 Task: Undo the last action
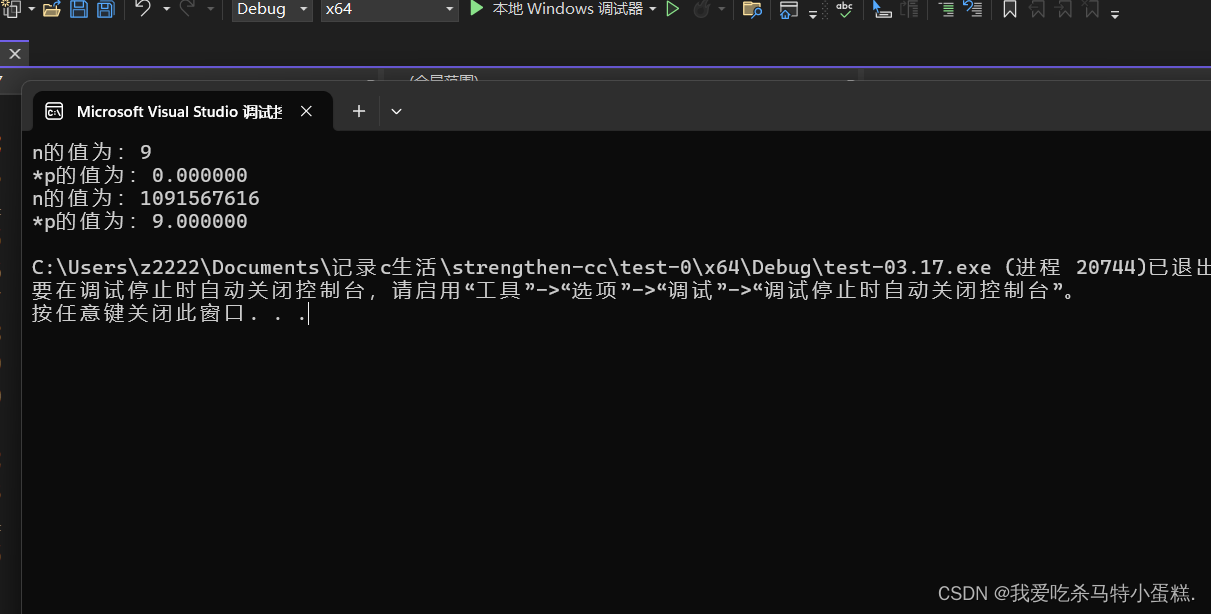(x=143, y=9)
